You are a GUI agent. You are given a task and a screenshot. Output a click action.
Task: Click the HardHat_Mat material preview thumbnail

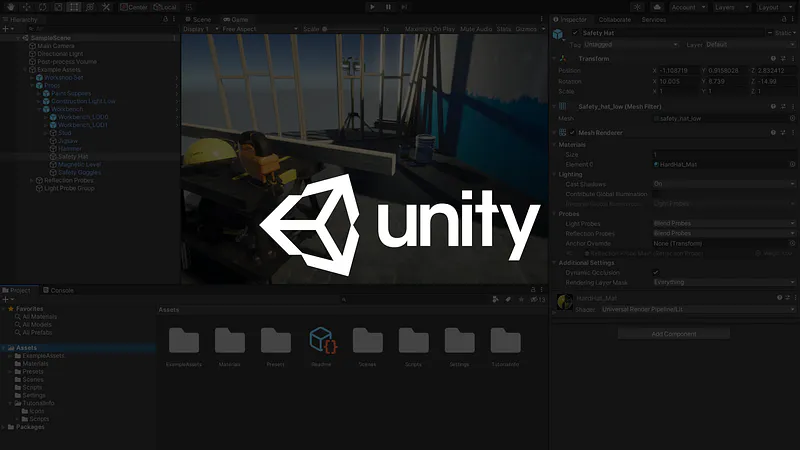tap(564, 303)
